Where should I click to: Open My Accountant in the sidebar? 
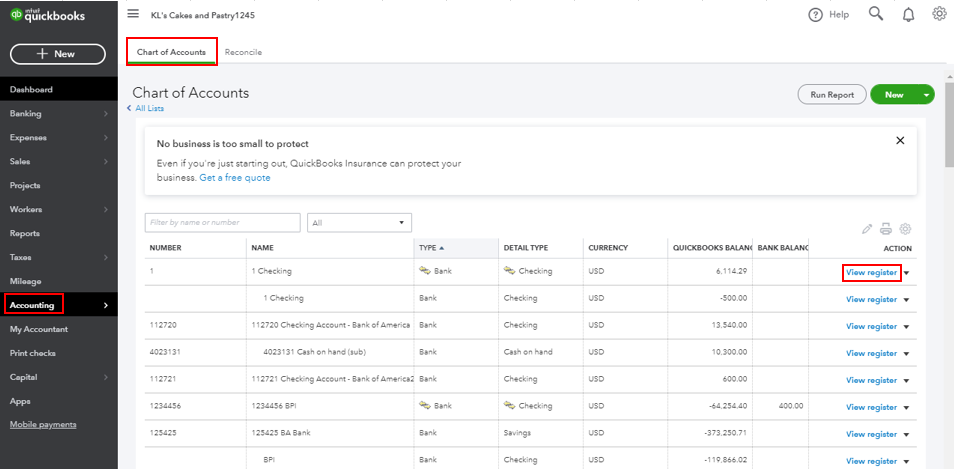pyautogui.click(x=58, y=329)
